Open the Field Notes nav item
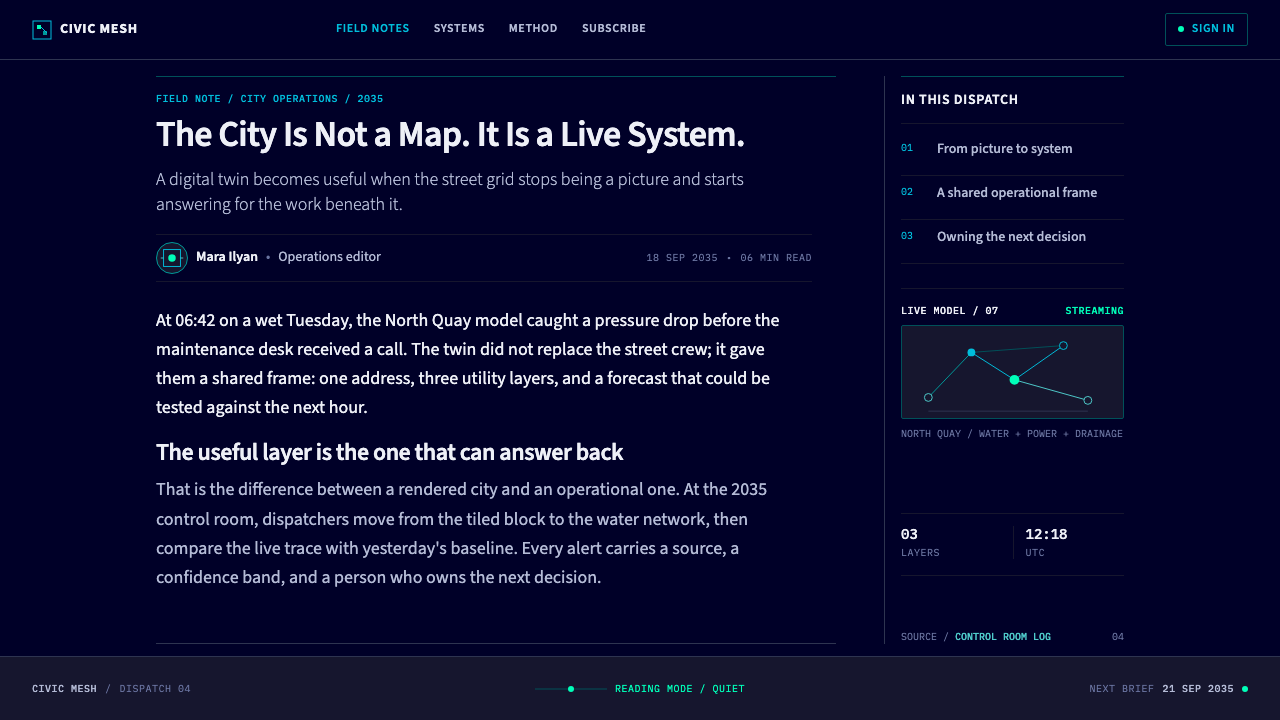The width and height of the screenshot is (1280, 720). 373,29
